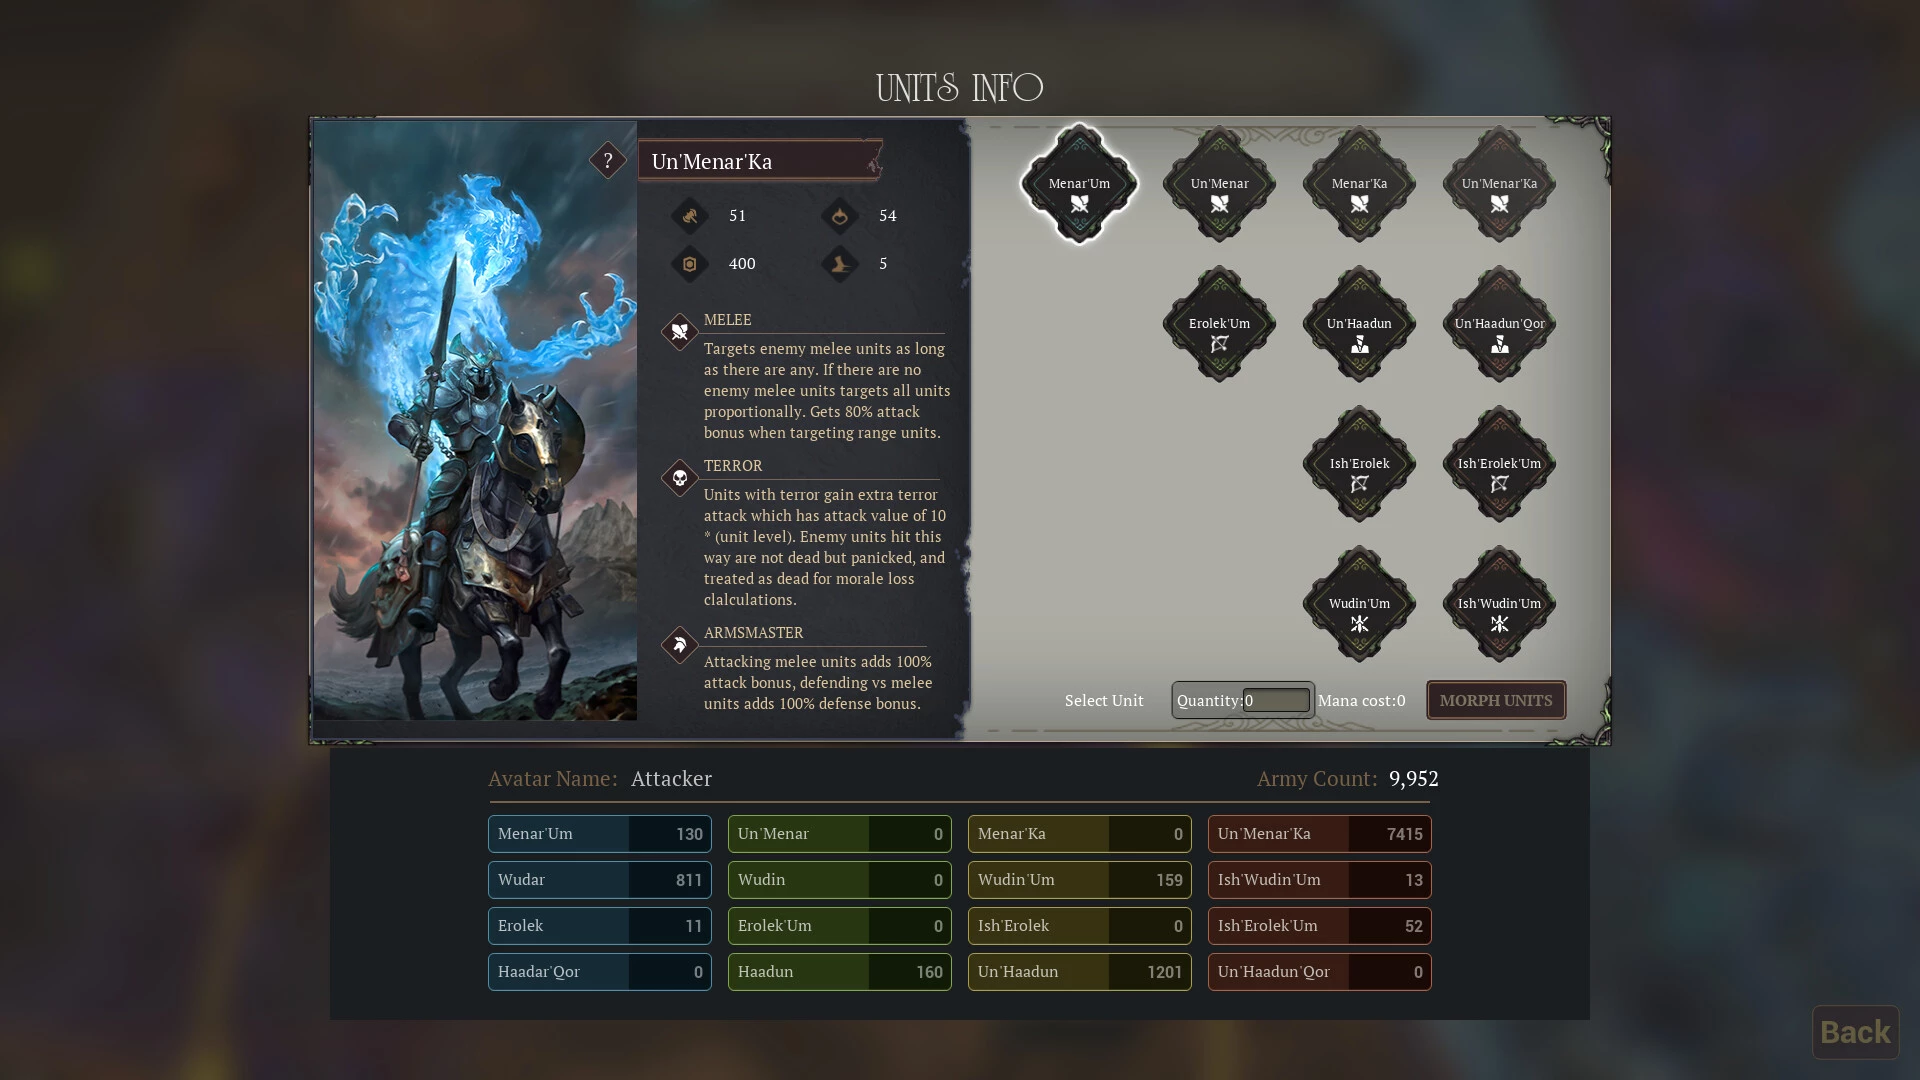This screenshot has height=1080, width=1920.
Task: Pick the Un'Haadun'Qor unit diamond
Action: tap(1499, 324)
